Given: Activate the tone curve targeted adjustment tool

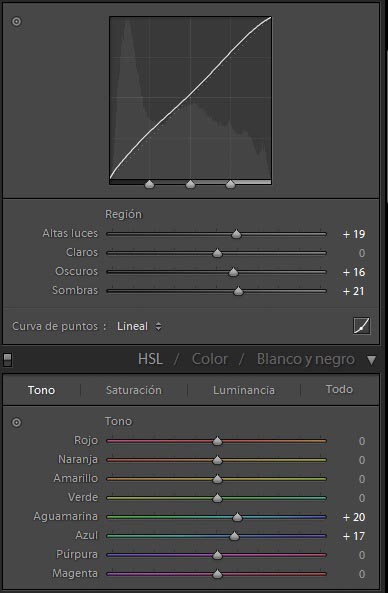Looking at the screenshot, I should [16, 22].
